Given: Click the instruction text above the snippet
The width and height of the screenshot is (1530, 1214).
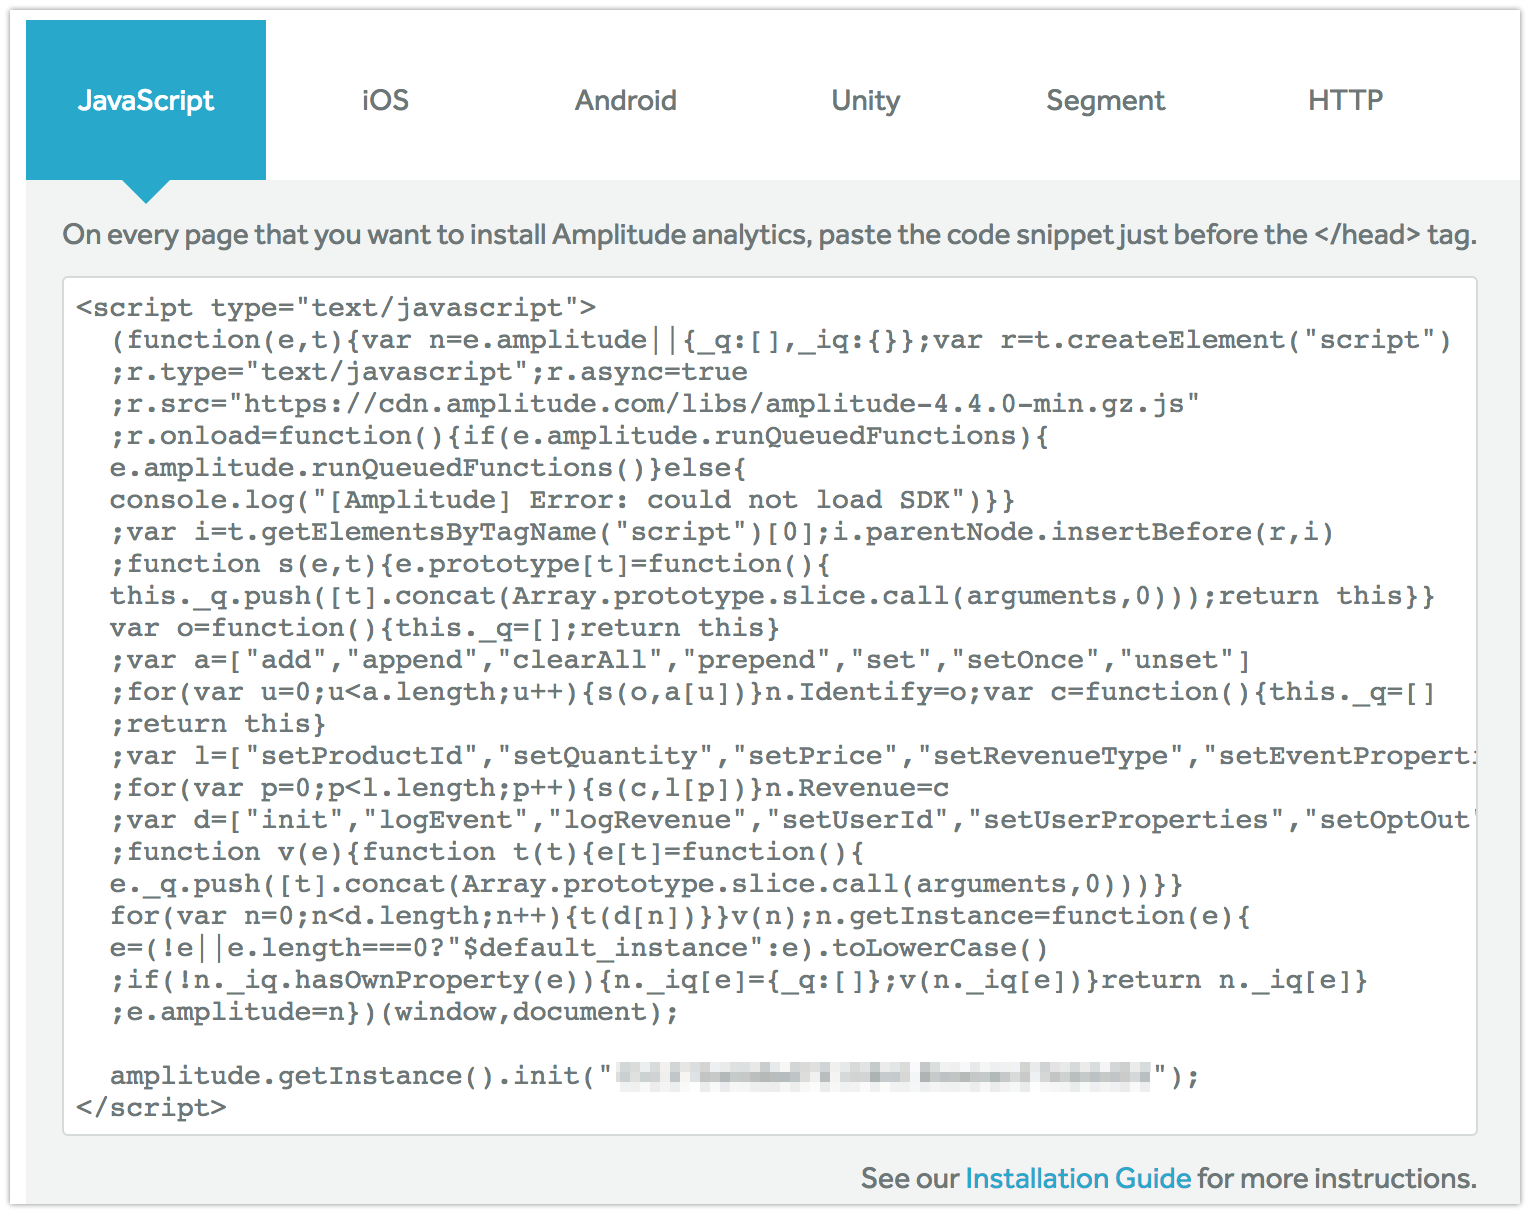Looking at the screenshot, I should pyautogui.click(x=768, y=235).
